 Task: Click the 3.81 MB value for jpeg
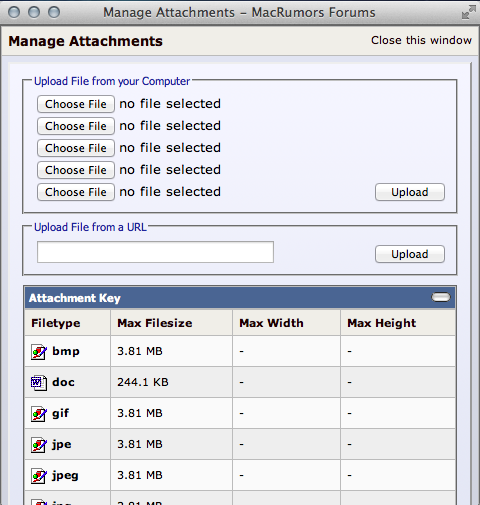(140, 475)
